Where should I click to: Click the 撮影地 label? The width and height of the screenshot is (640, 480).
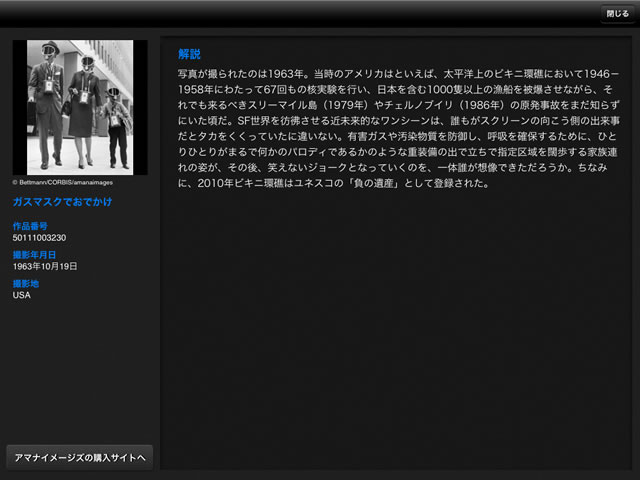(x=26, y=283)
